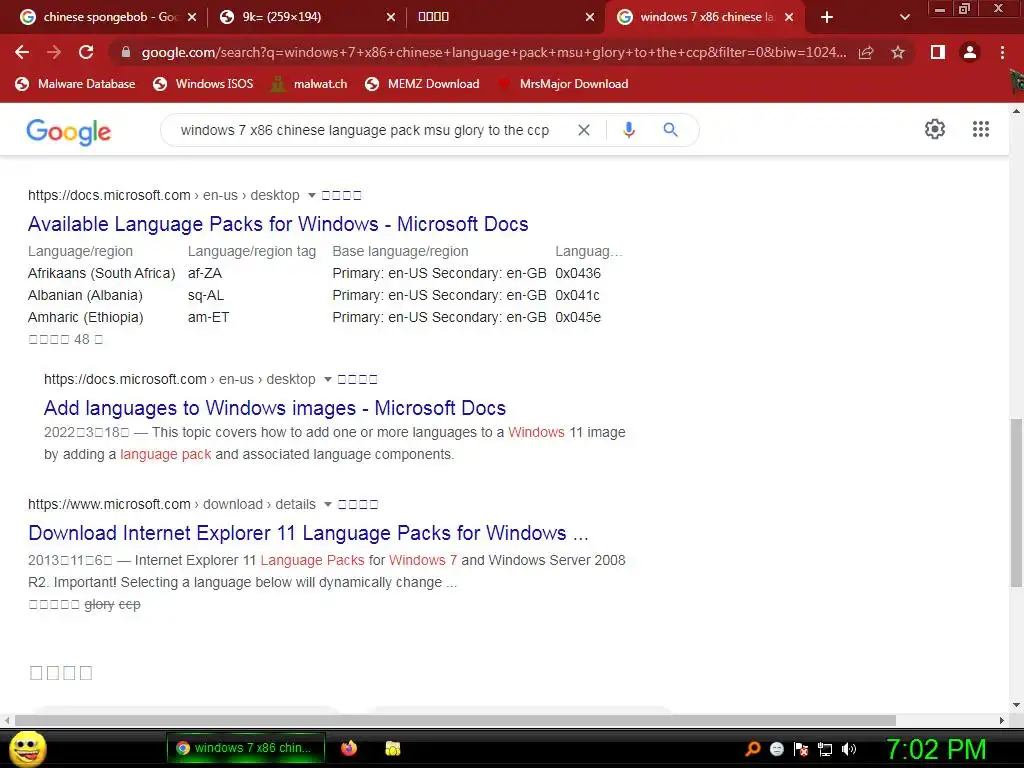The height and width of the screenshot is (768, 1024).
Task: Expand options arrow for Add languages result
Action: [328, 379]
